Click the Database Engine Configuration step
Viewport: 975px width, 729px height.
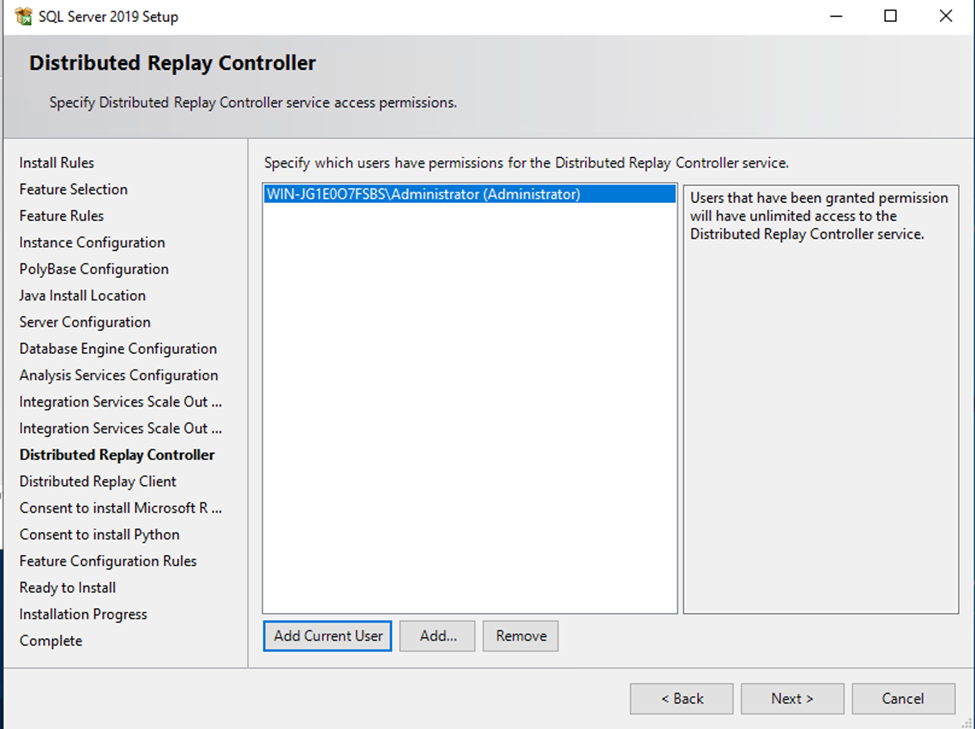click(x=118, y=349)
